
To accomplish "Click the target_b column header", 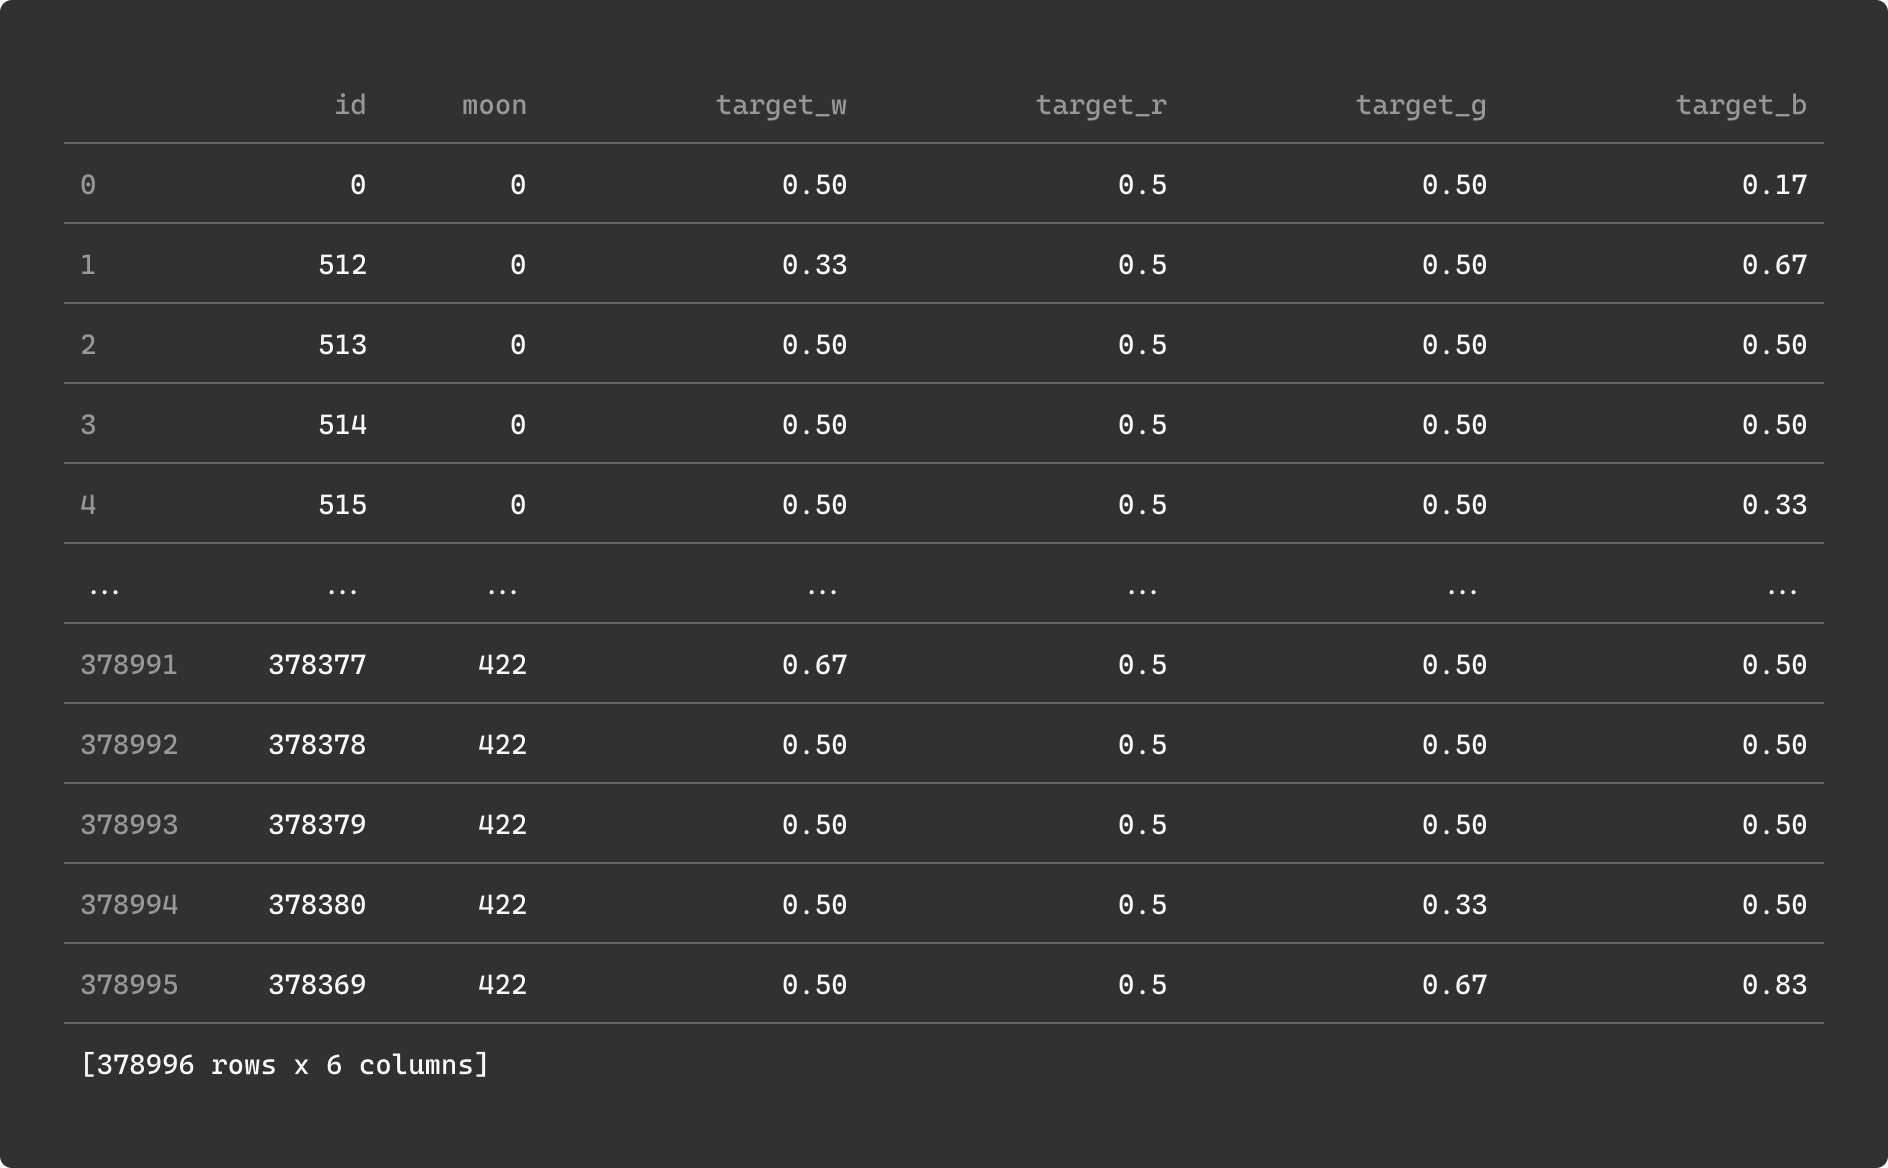I will pos(1741,105).
